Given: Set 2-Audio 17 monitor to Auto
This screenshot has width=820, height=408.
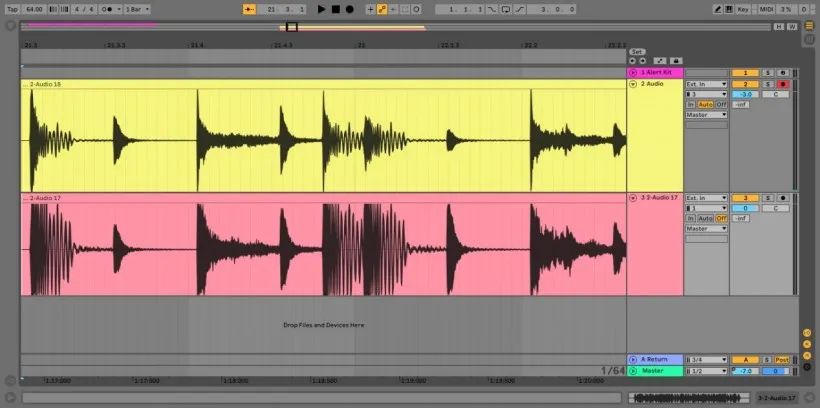Looking at the screenshot, I should tap(705, 219).
